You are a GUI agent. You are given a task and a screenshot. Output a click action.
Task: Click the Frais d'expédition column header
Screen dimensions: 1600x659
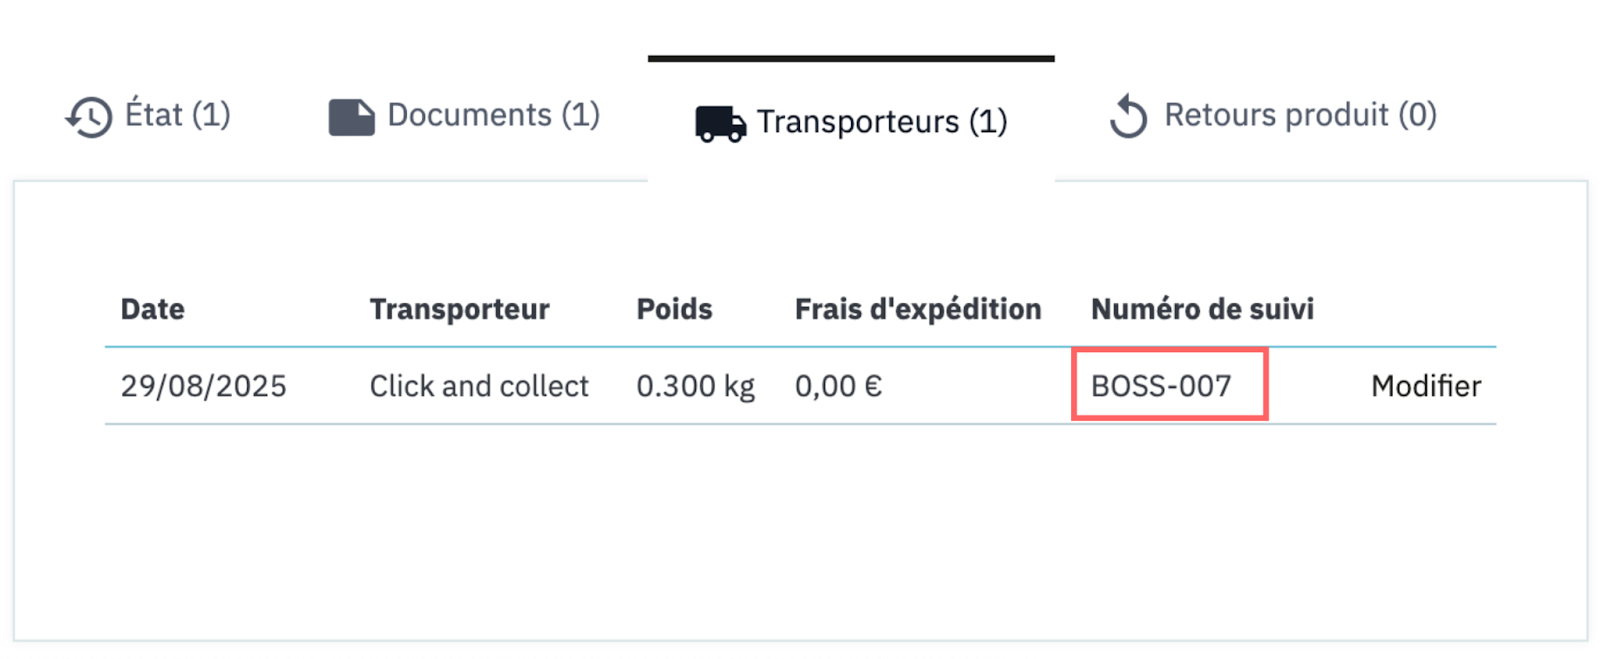click(x=917, y=309)
